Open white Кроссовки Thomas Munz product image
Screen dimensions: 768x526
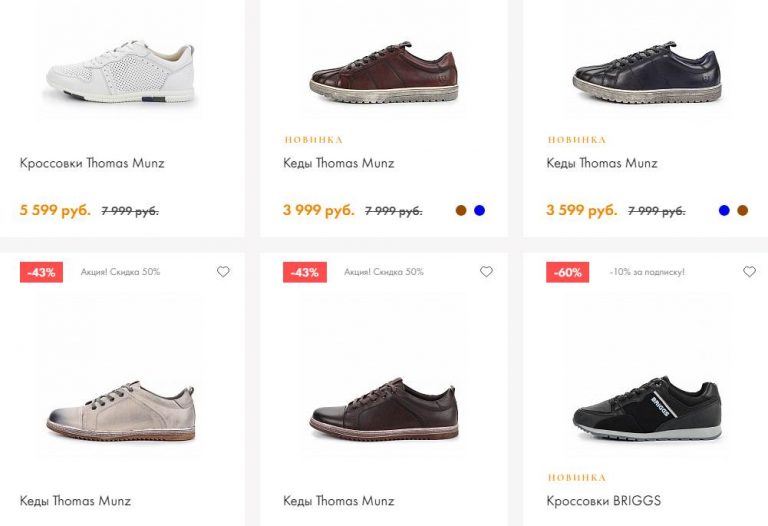click(x=120, y=70)
